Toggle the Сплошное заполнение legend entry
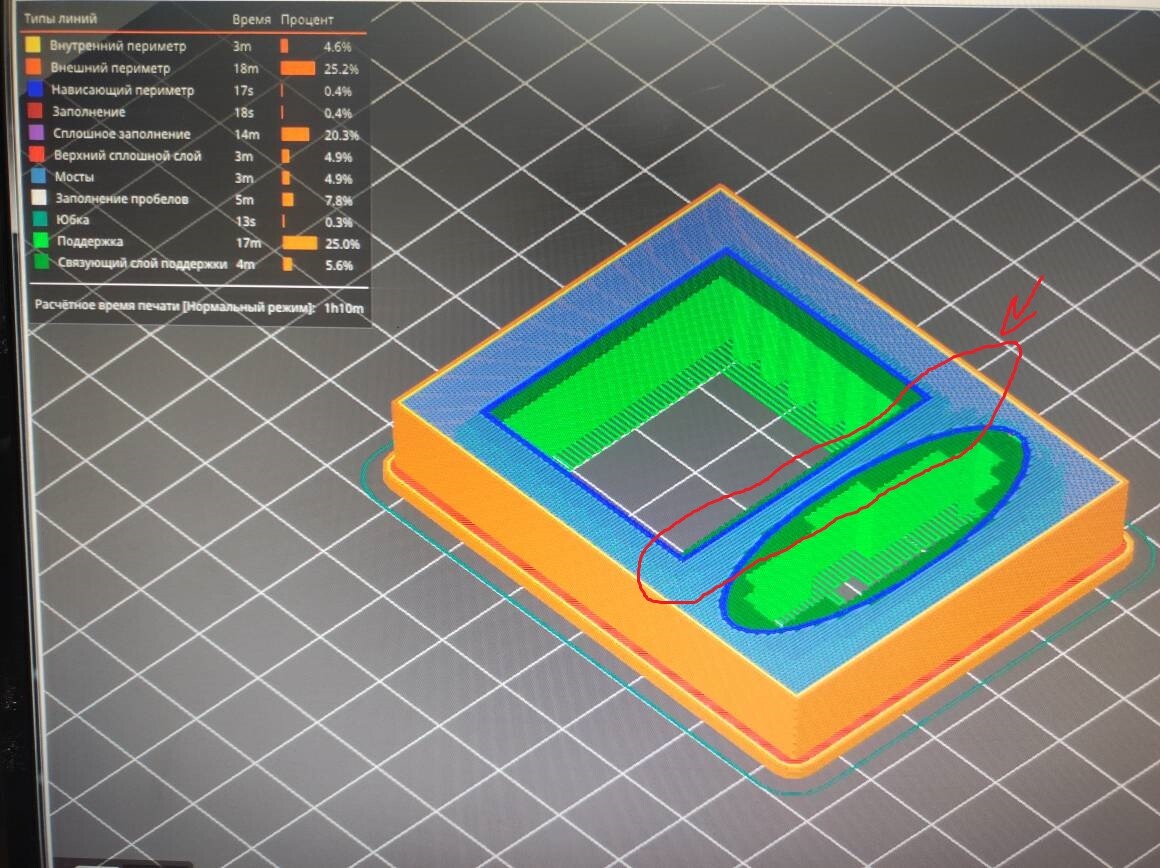 tap(122, 134)
